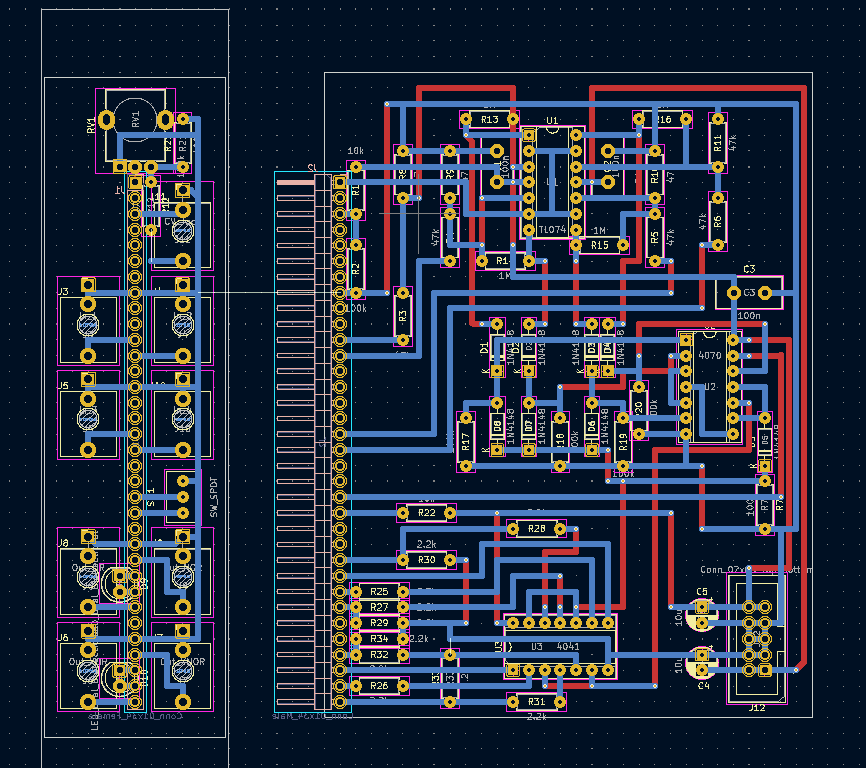
Task: Select resistor R25 footprint
Action: (379, 592)
